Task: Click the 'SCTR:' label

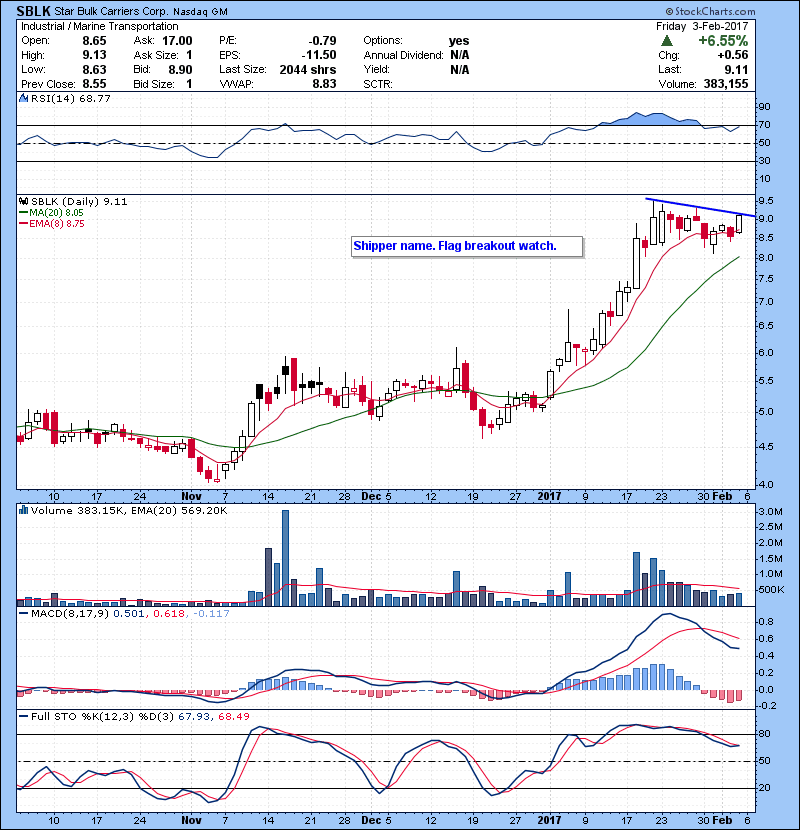Action: 377,84
